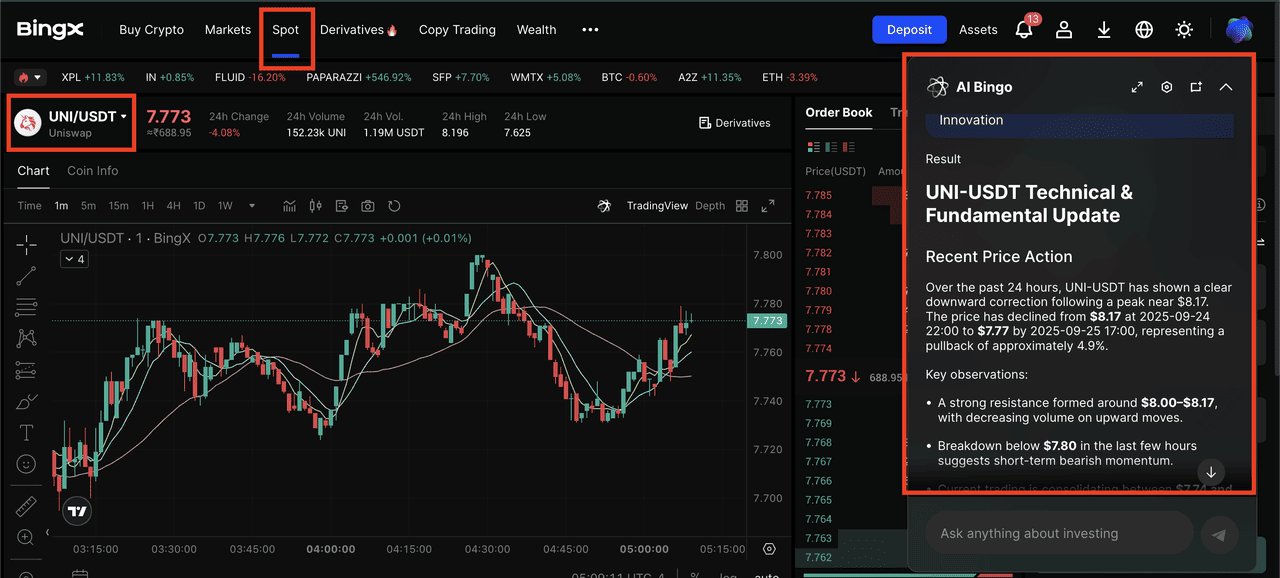
Task: Reset the chart with the reload icon
Action: [394, 206]
